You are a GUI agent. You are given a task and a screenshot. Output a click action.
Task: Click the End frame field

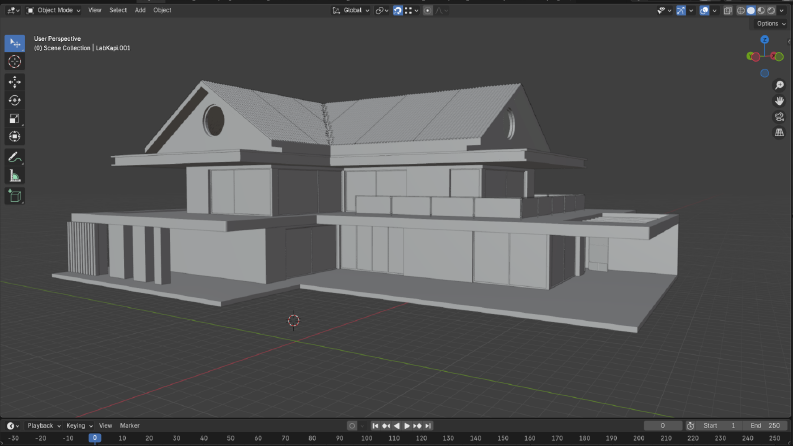pyautogui.click(x=765, y=426)
